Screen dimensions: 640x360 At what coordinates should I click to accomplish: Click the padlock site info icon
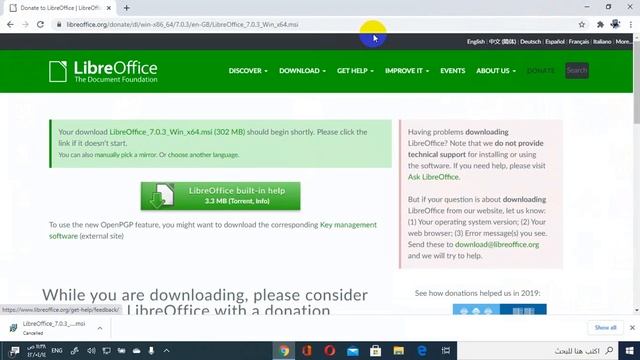pyautogui.click(x=59, y=24)
